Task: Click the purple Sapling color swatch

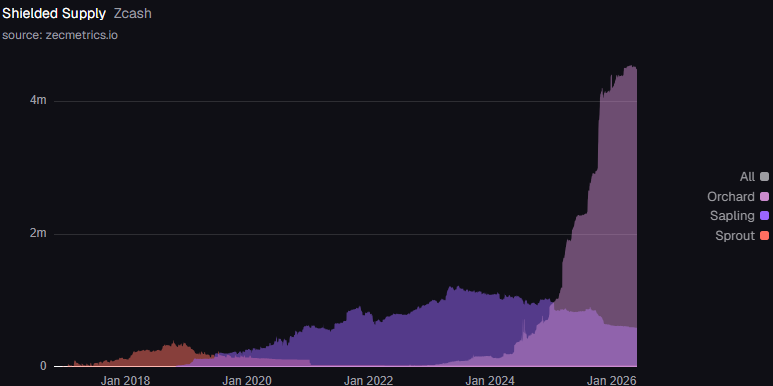Action: [x=765, y=215]
